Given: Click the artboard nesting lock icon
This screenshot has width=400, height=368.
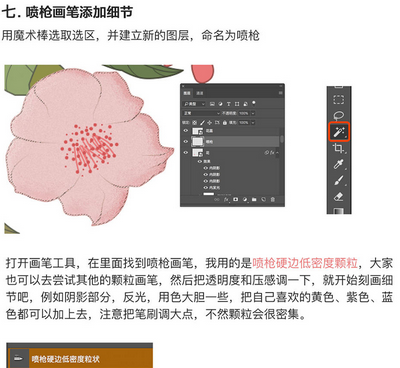Looking at the screenshot, I should (x=217, y=122).
